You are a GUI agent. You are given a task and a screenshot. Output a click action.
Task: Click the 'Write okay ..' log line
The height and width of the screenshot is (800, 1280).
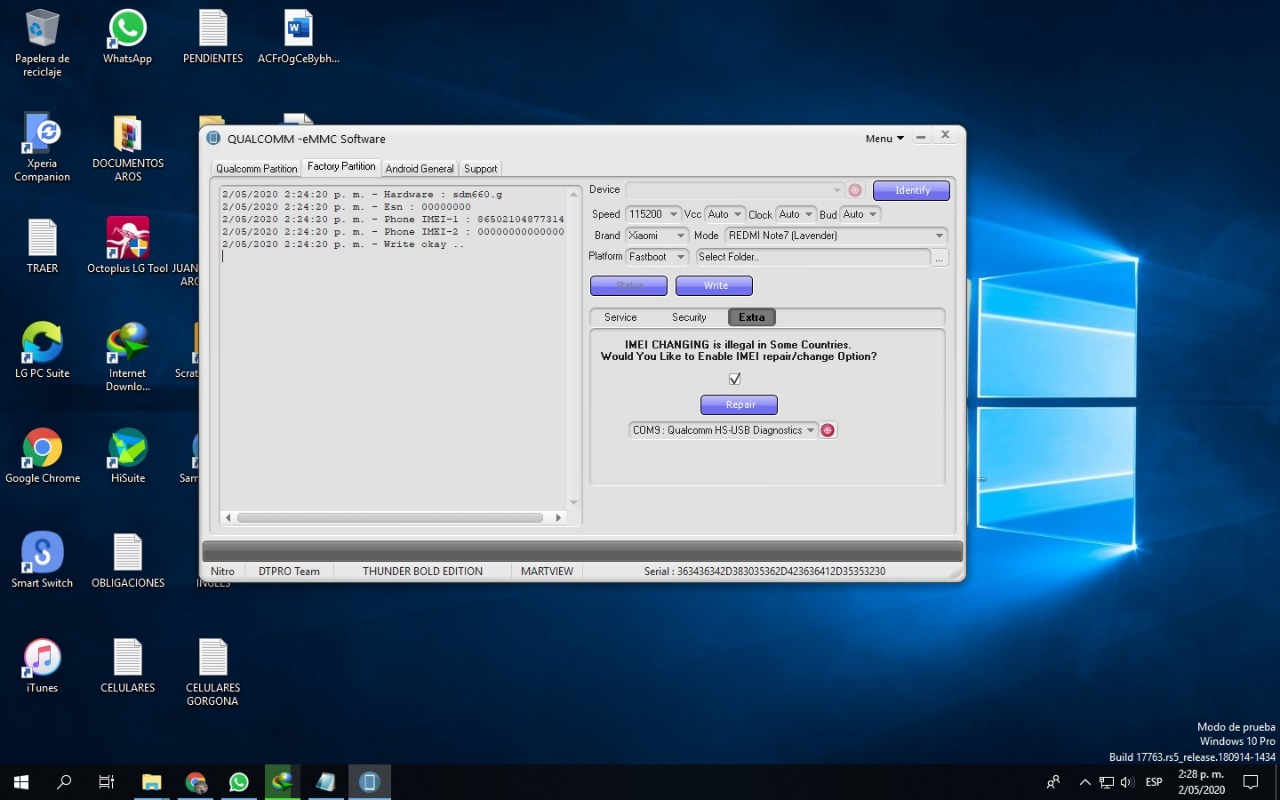click(x=343, y=244)
